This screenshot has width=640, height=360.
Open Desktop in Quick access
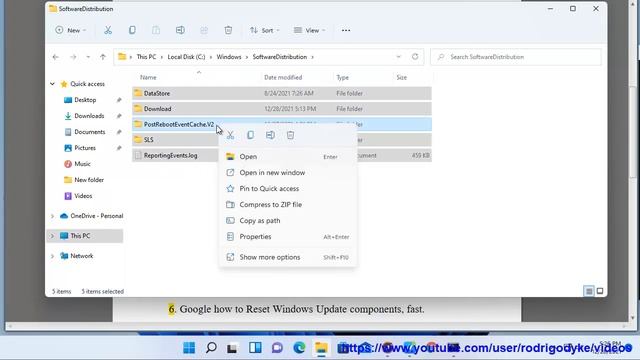[85, 100]
